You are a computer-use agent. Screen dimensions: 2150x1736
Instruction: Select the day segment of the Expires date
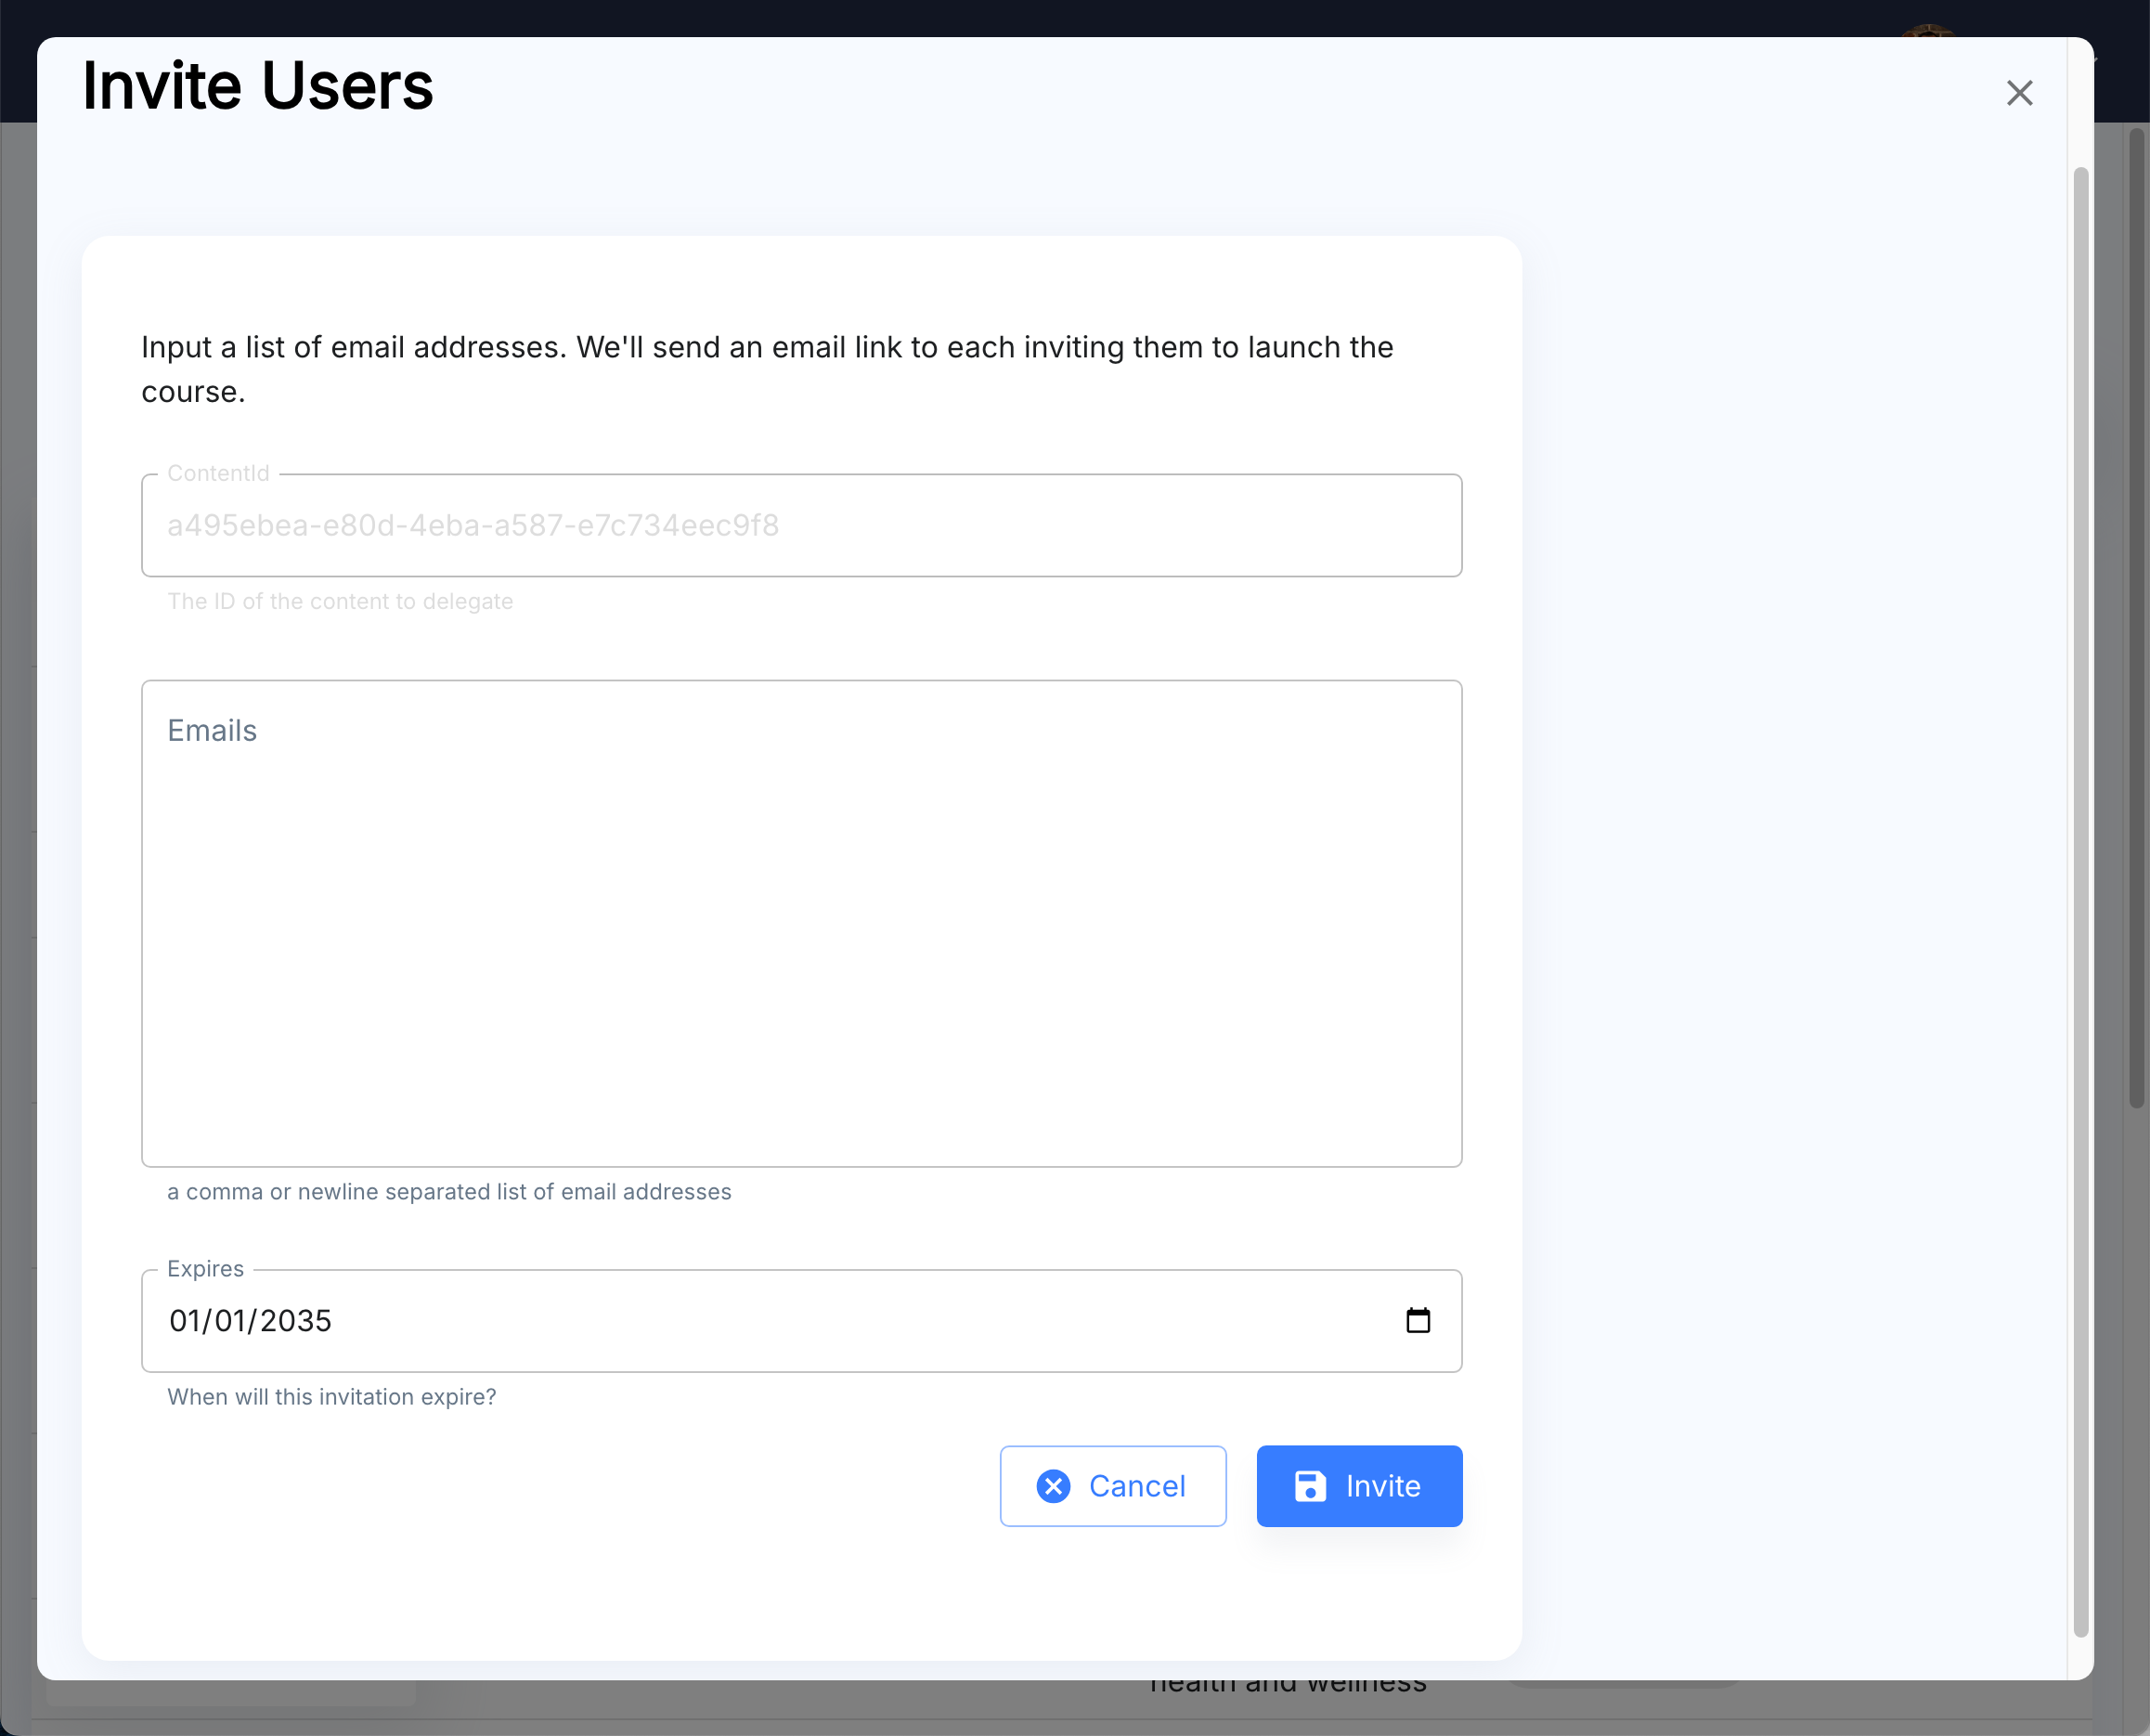pos(230,1321)
